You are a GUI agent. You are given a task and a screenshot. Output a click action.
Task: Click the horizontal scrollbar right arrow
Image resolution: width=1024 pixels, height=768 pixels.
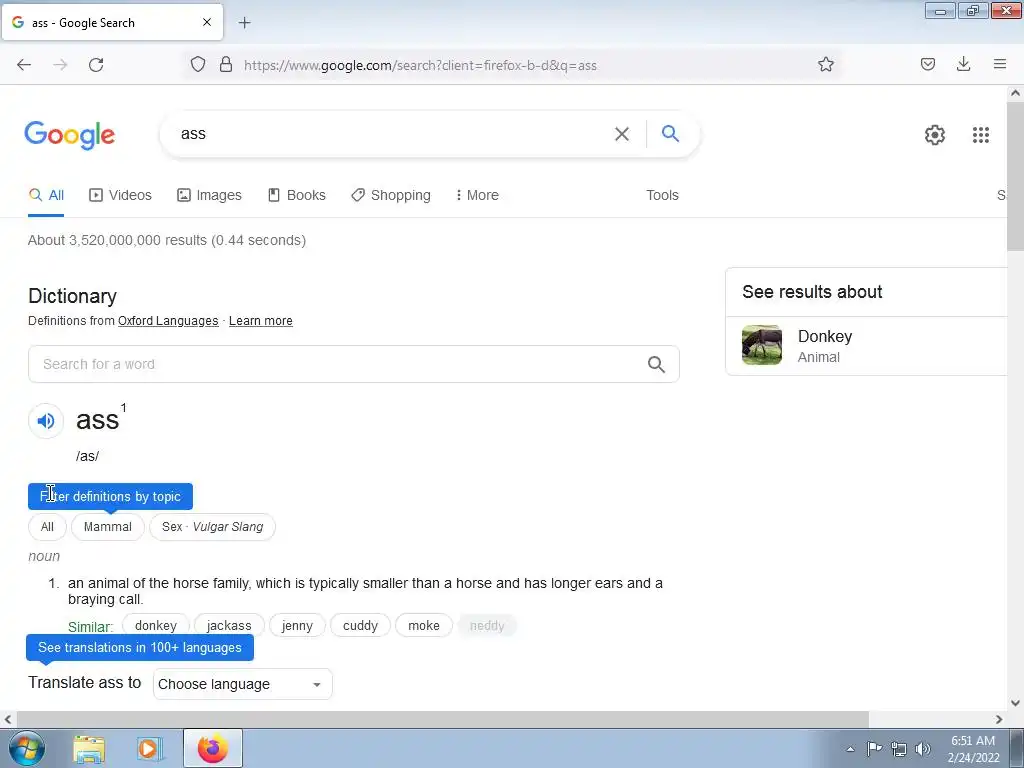[x=999, y=720]
